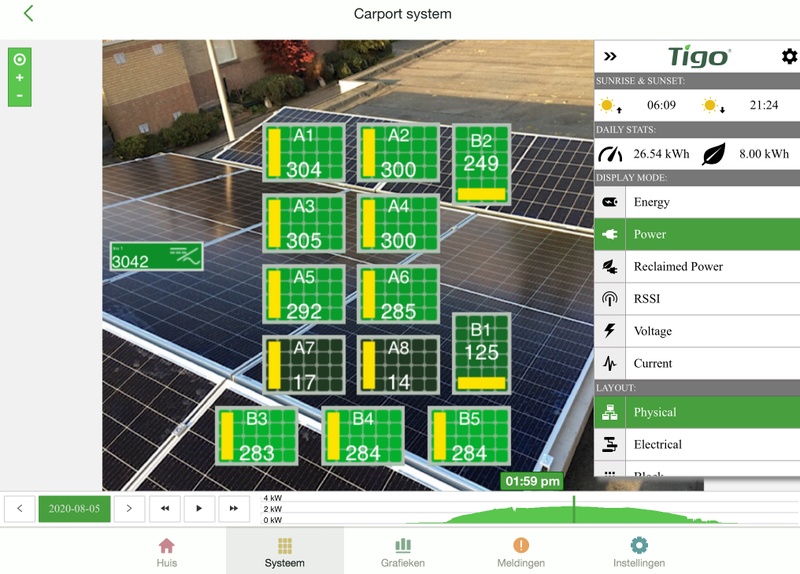Screen dimensions: 800x574
Task: Zoom out with the minus button
Action: (x=19, y=95)
